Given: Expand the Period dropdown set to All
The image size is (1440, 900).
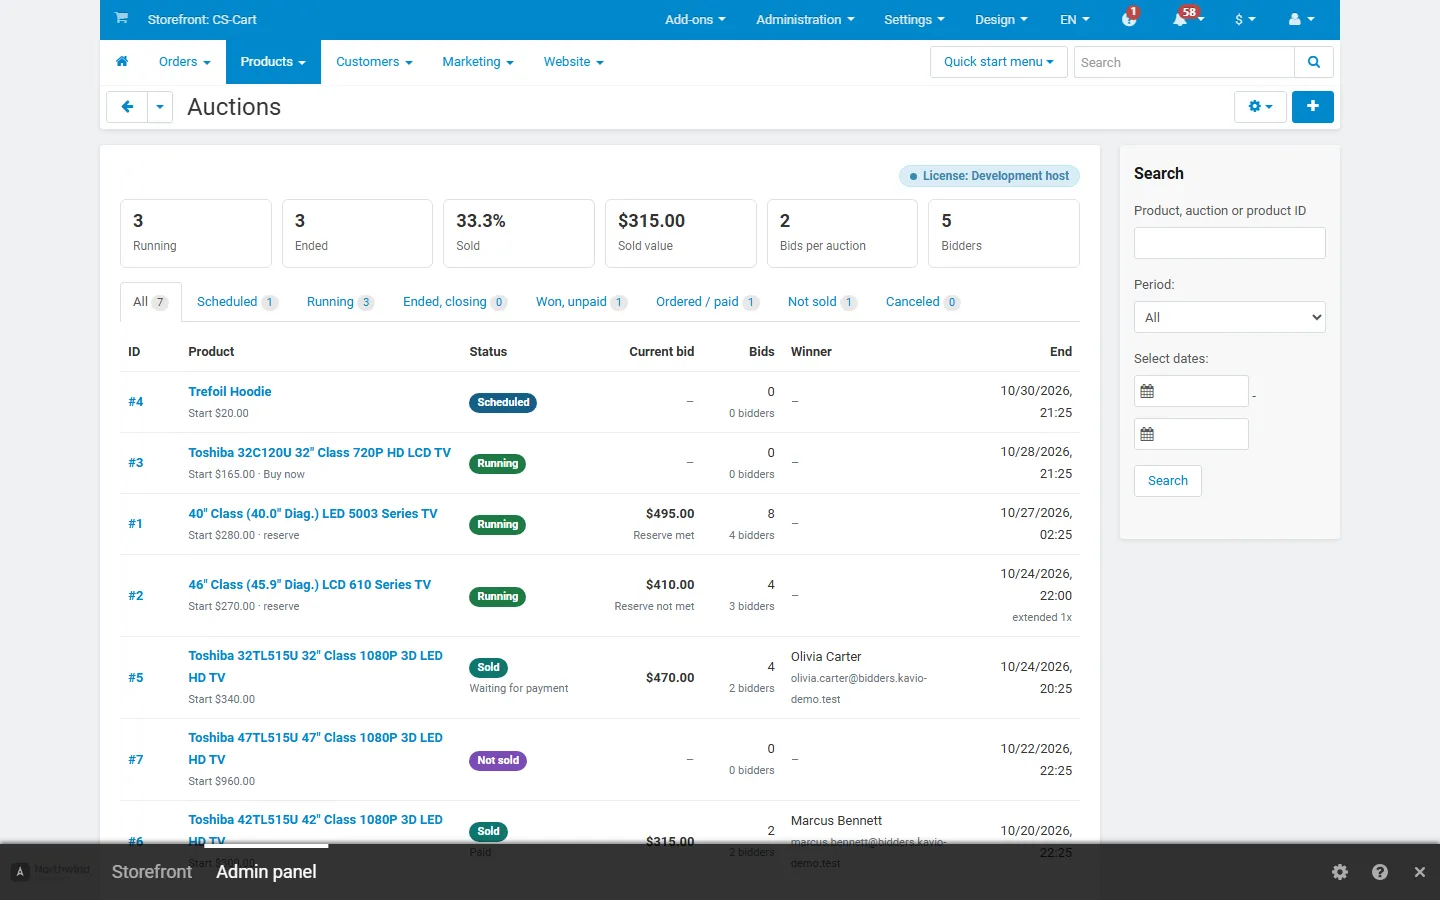Looking at the screenshot, I should coord(1230,317).
